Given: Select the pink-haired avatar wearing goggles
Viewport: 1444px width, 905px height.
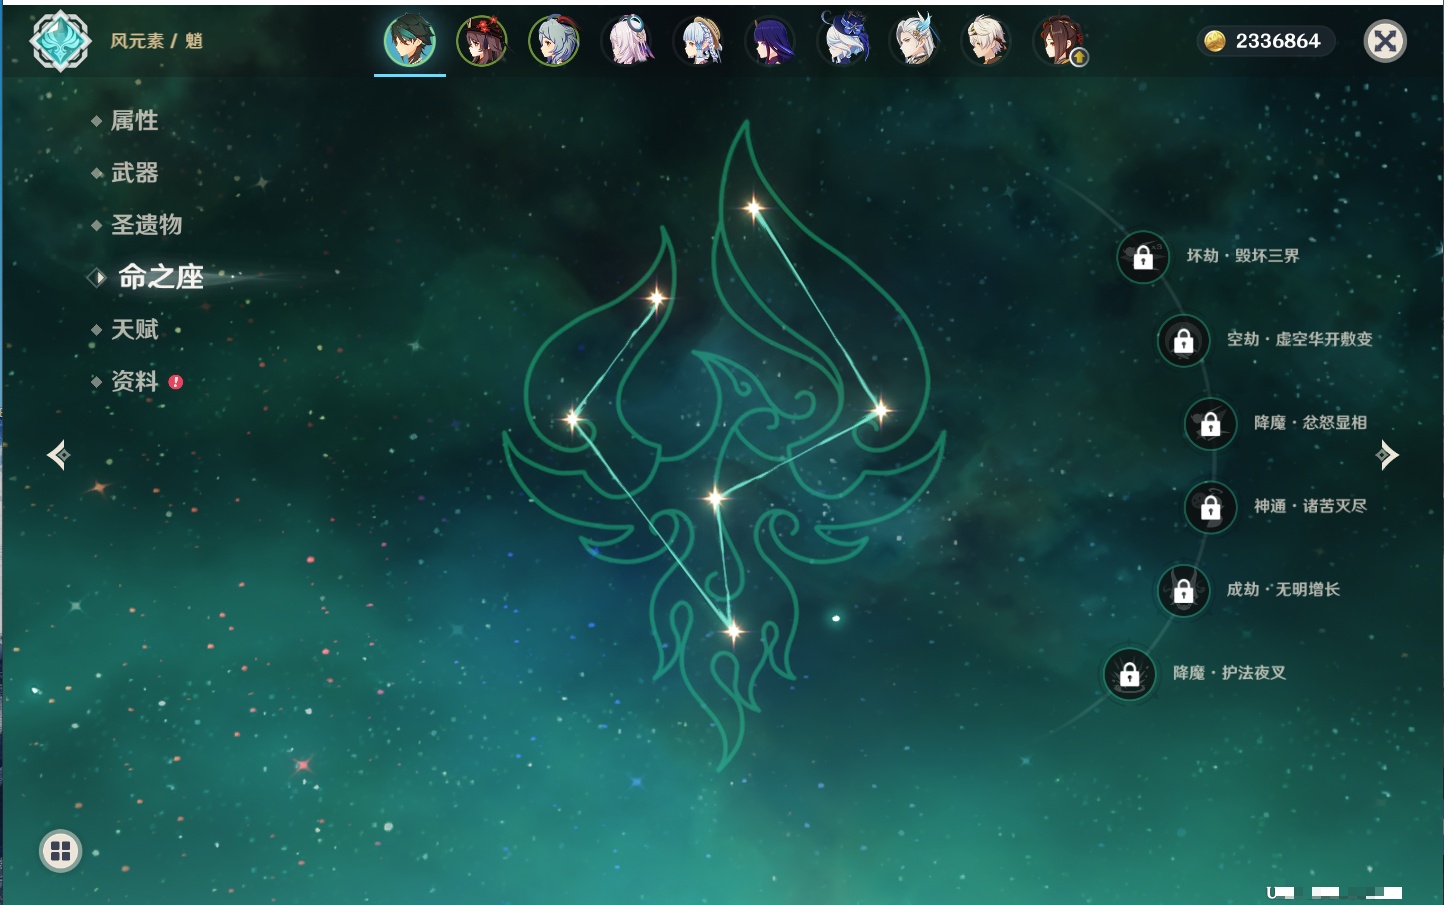Looking at the screenshot, I should coord(627,41).
